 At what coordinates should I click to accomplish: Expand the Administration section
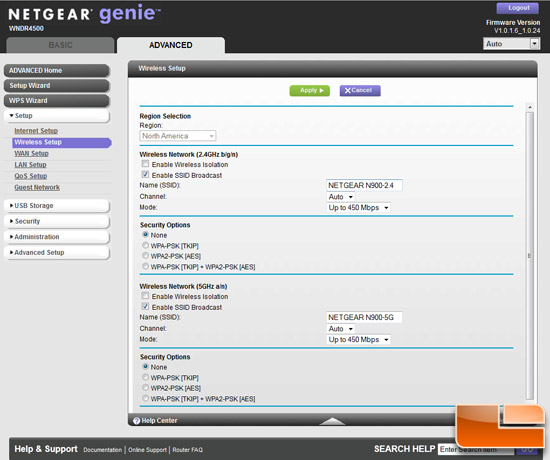(x=57, y=237)
